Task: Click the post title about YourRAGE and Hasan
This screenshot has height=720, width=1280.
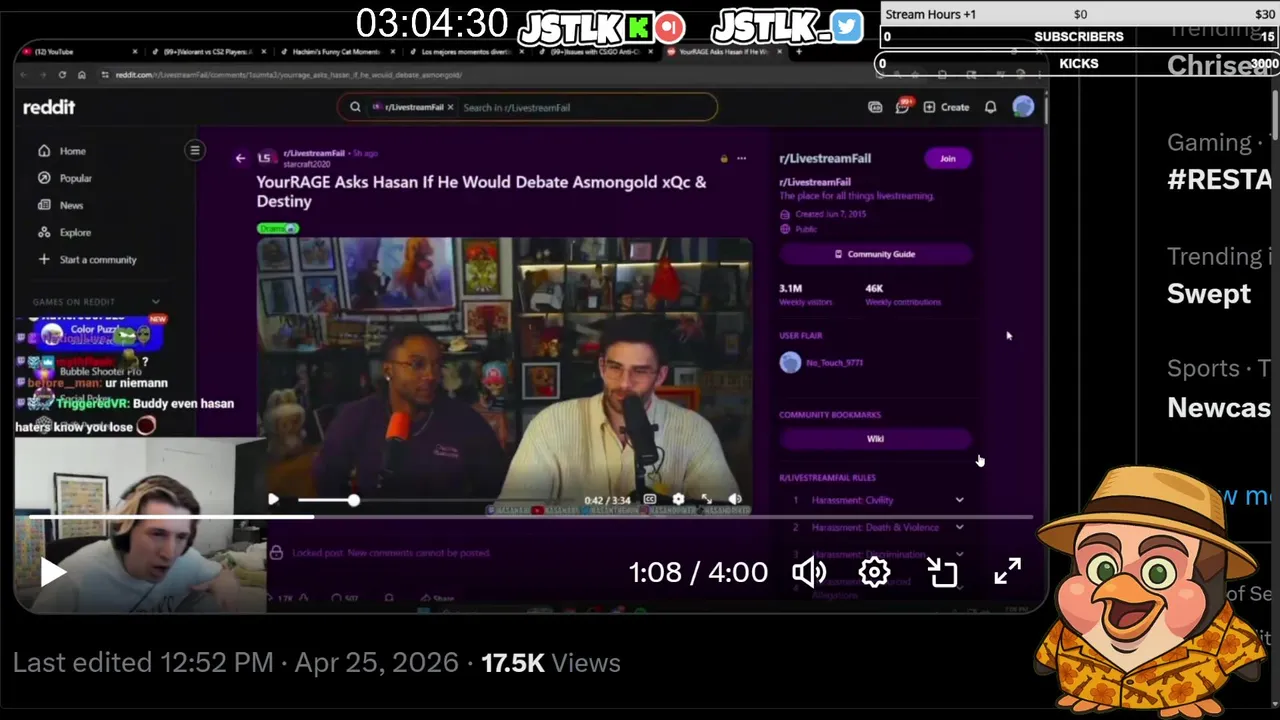Action: [481, 191]
